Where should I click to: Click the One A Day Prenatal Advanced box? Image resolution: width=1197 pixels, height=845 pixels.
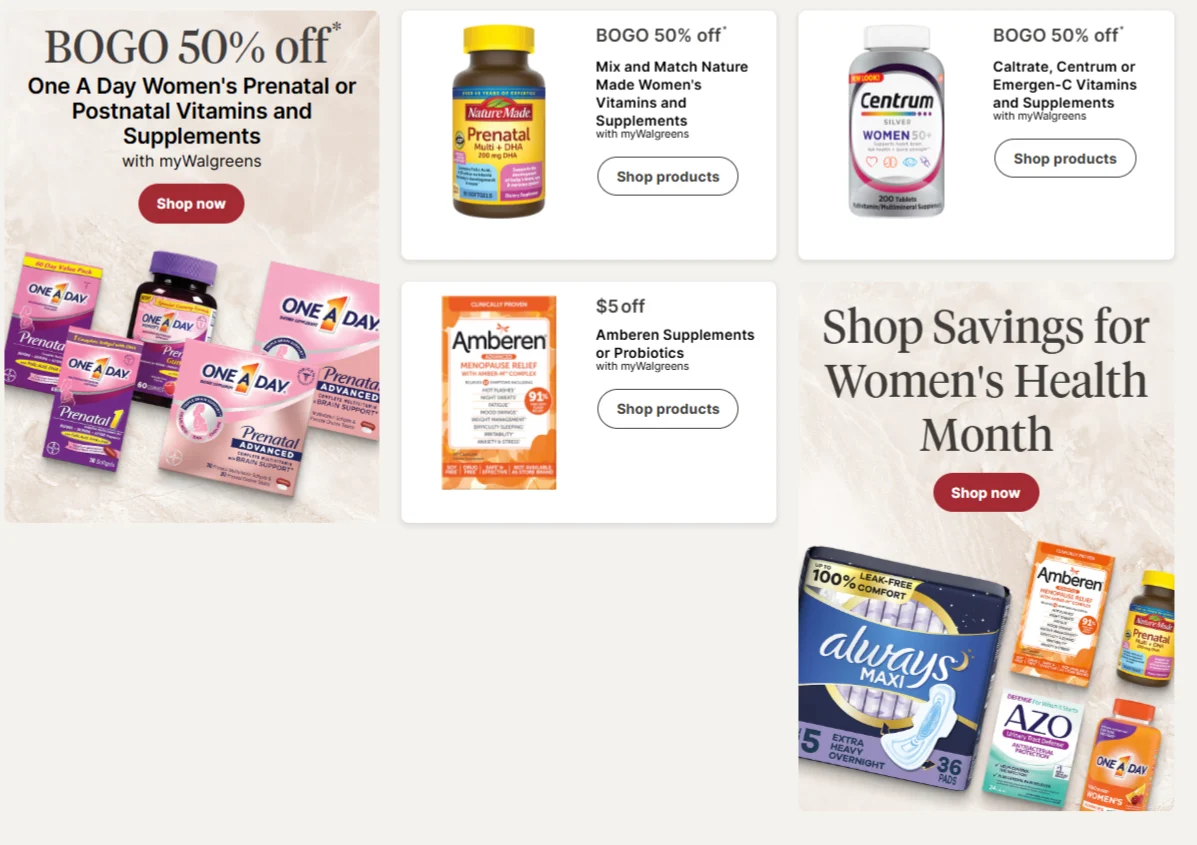point(237,417)
